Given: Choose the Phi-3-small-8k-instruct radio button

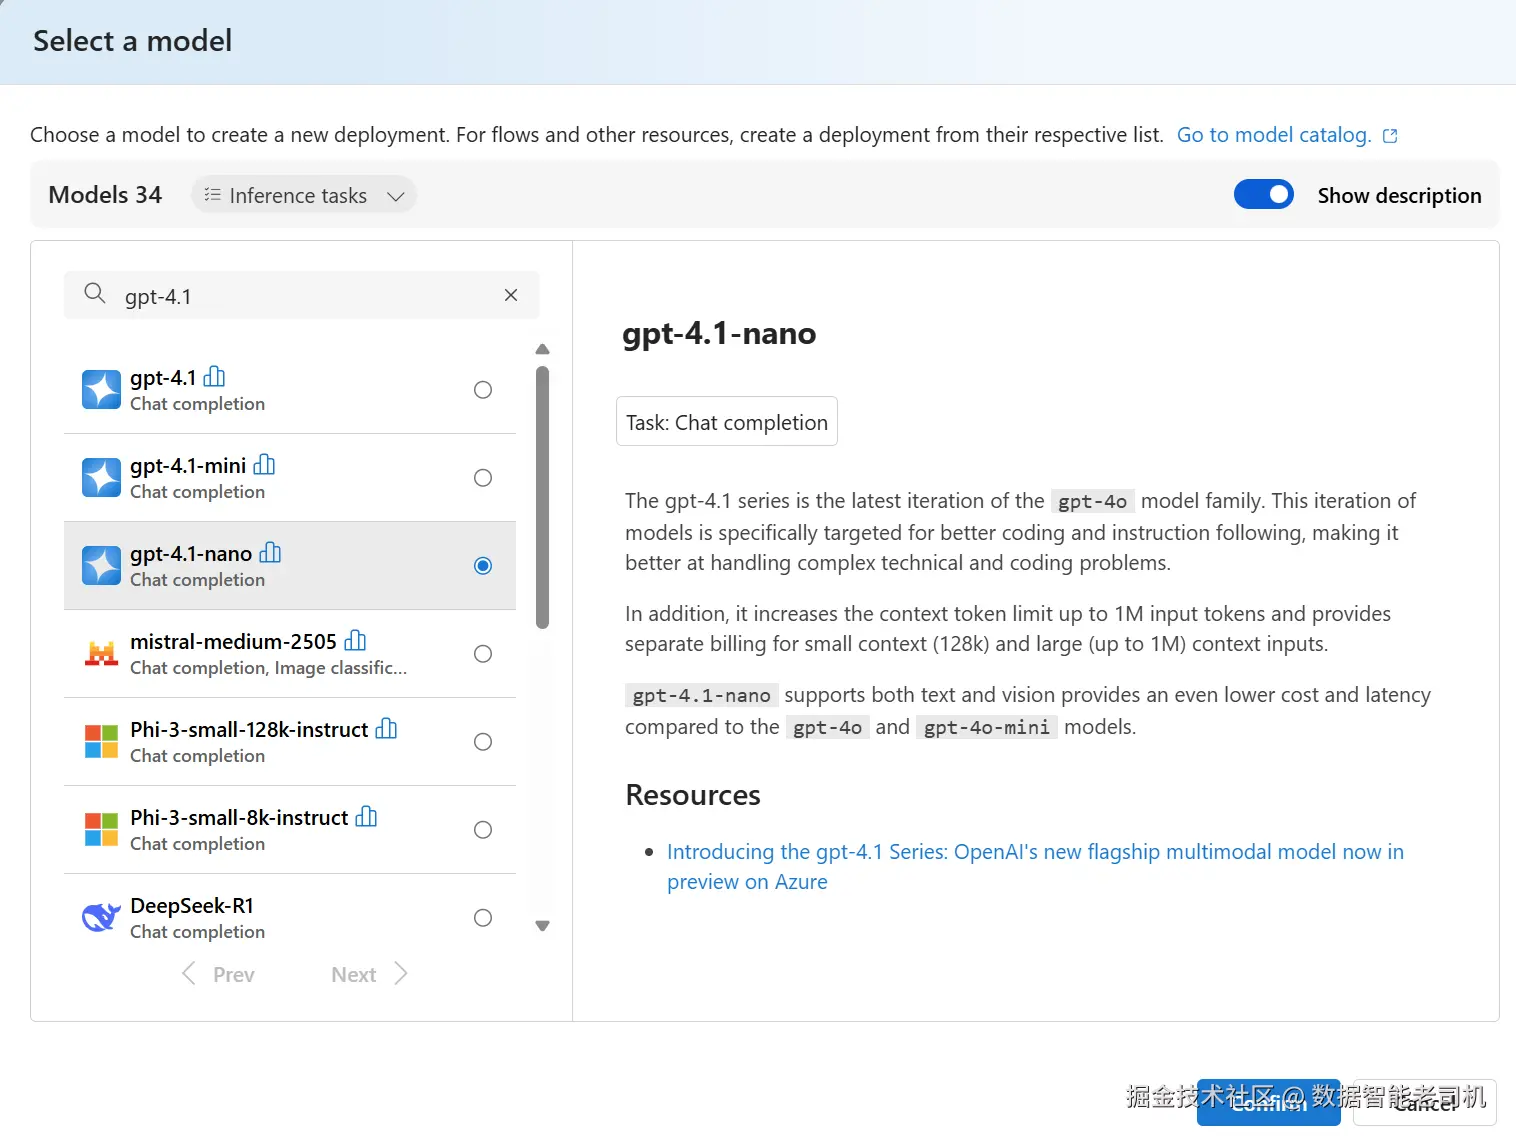Looking at the screenshot, I should point(483,830).
